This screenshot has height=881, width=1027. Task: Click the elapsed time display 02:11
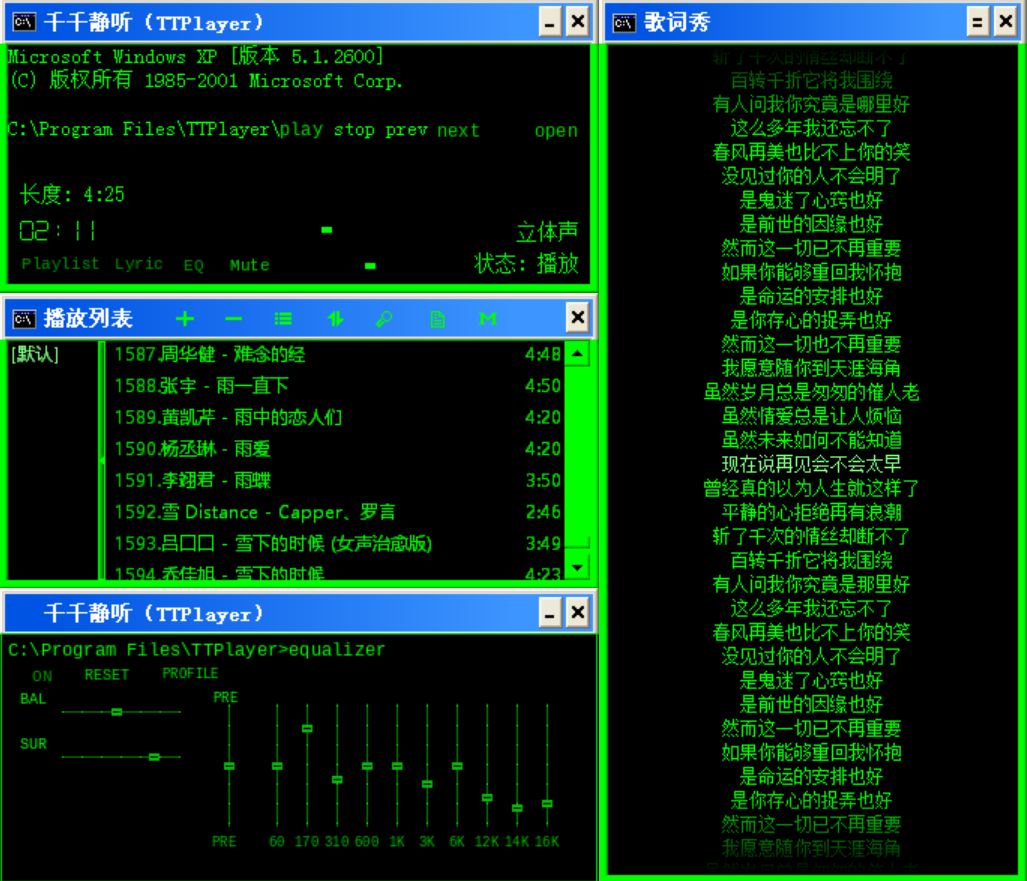coord(58,231)
